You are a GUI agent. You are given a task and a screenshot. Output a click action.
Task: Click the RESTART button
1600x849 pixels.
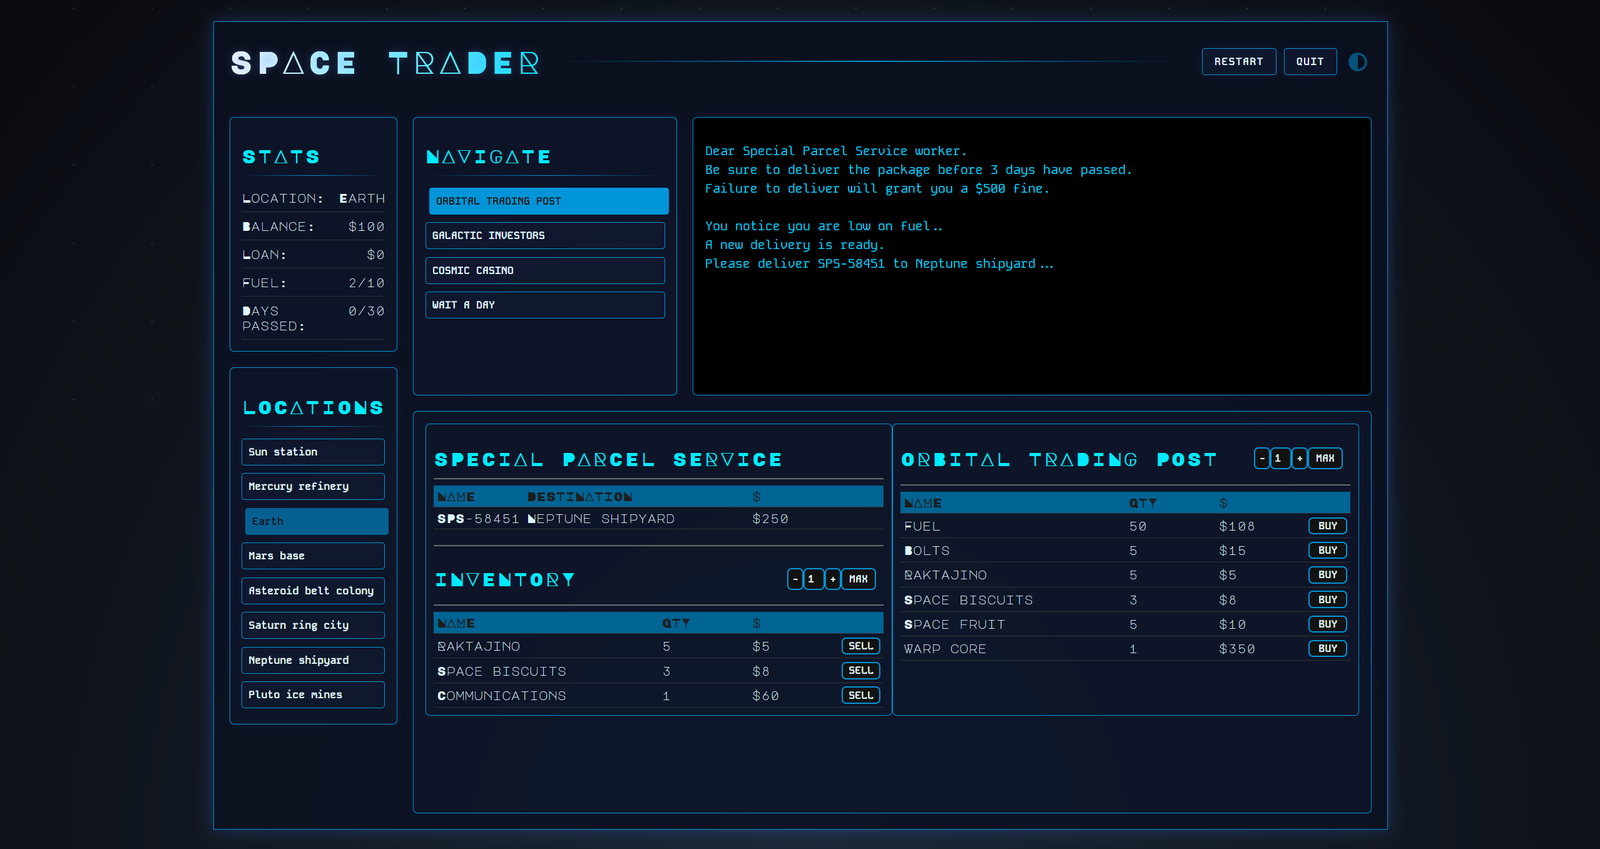1239,62
